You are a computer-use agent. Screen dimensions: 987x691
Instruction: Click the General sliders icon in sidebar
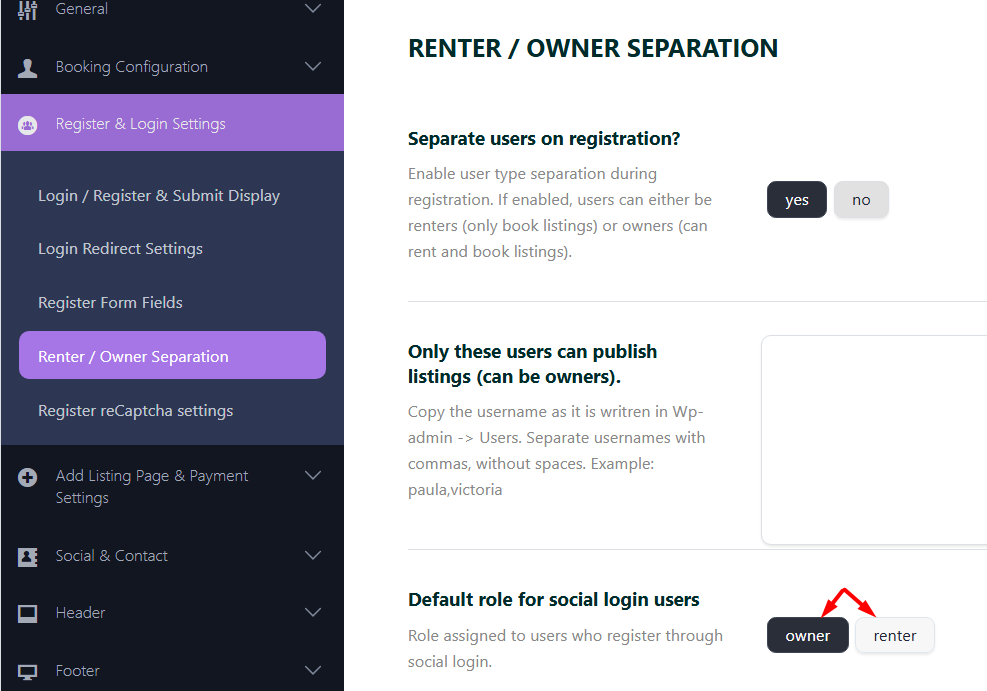click(28, 10)
